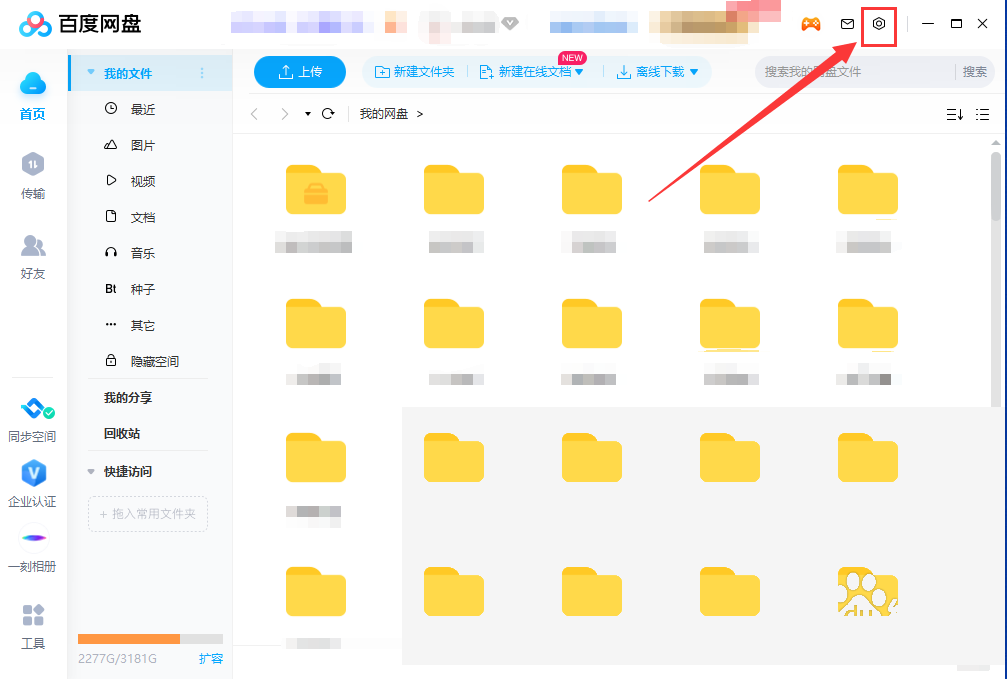This screenshot has width=1007, height=679.
Task: Open the Baidu paw-print folder
Action: tap(868, 591)
